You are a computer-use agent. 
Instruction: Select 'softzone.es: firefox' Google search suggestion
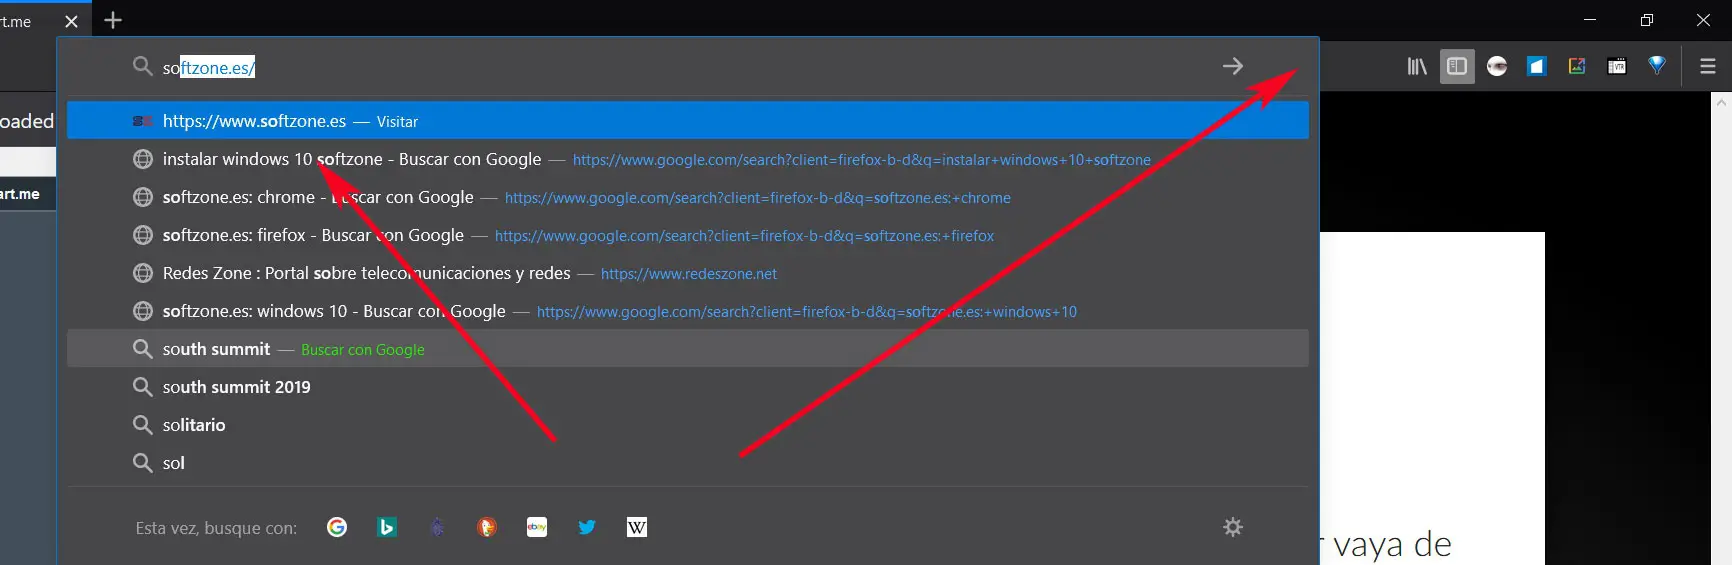[688, 235]
